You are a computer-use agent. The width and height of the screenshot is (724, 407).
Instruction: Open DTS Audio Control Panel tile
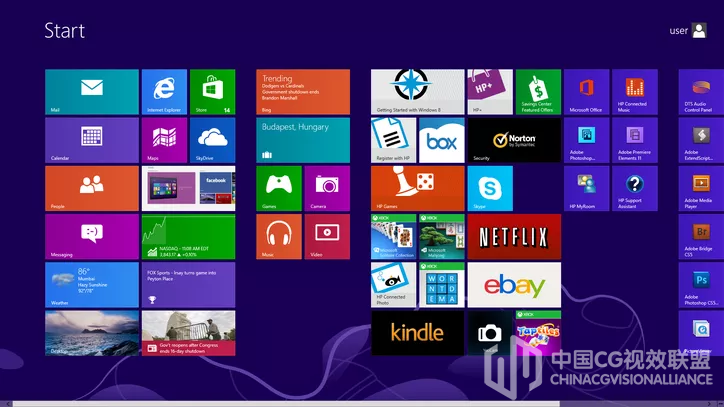coord(701,92)
